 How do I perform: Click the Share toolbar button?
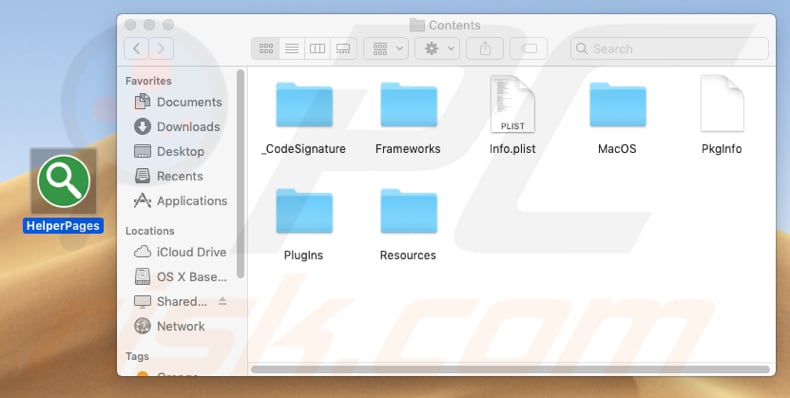(x=485, y=49)
